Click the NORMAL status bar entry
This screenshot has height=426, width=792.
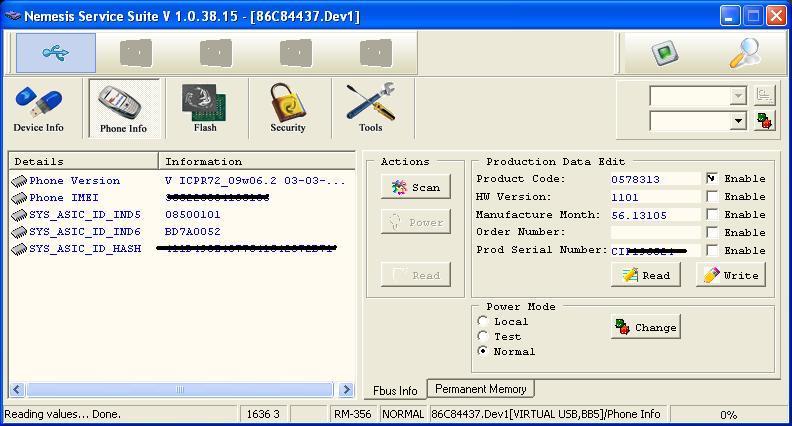pos(403,414)
